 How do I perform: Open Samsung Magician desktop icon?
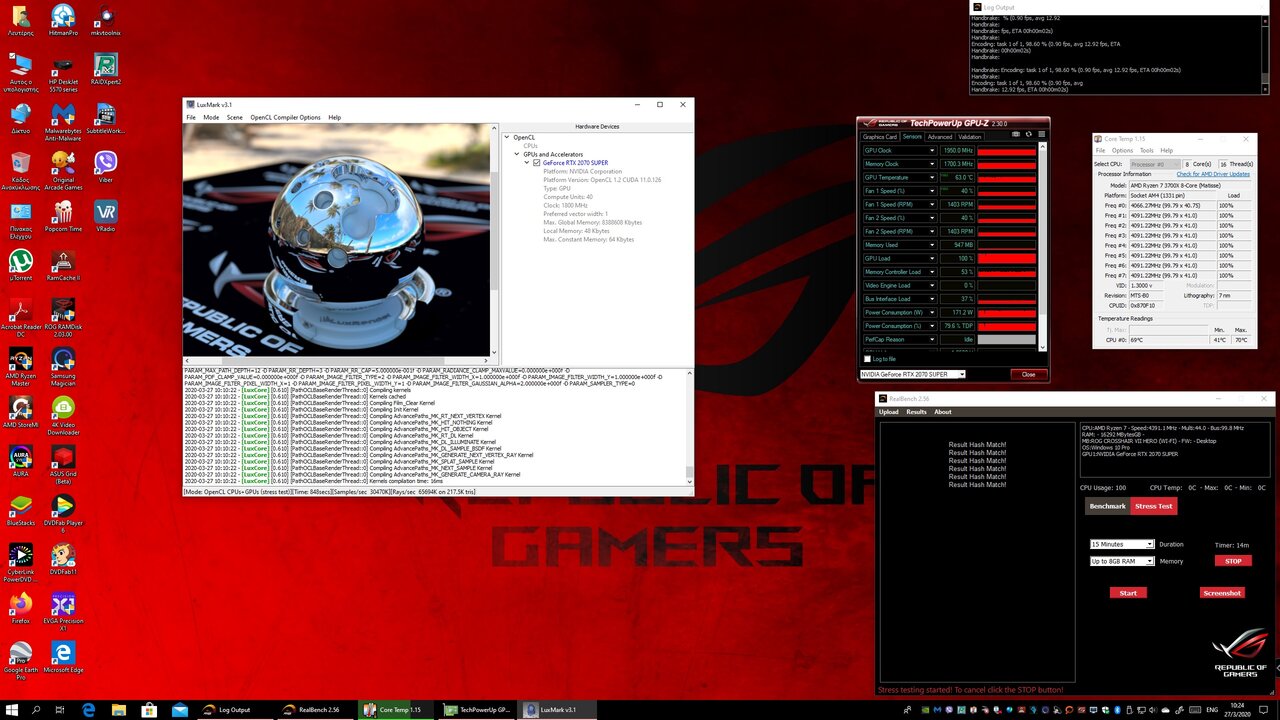[63, 366]
